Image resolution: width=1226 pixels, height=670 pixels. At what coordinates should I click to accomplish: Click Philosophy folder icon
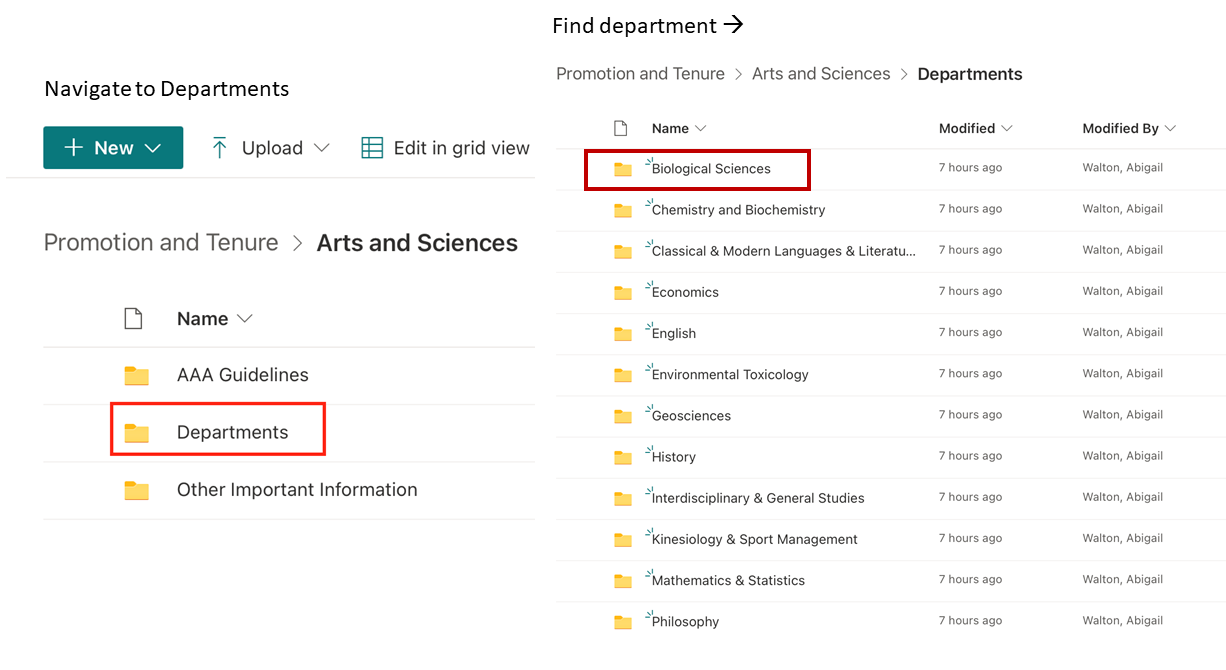623,622
